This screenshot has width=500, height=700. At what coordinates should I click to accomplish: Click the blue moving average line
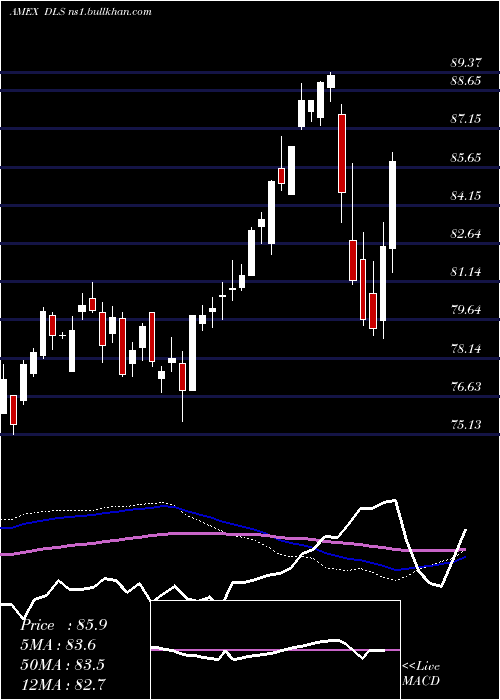point(232,525)
